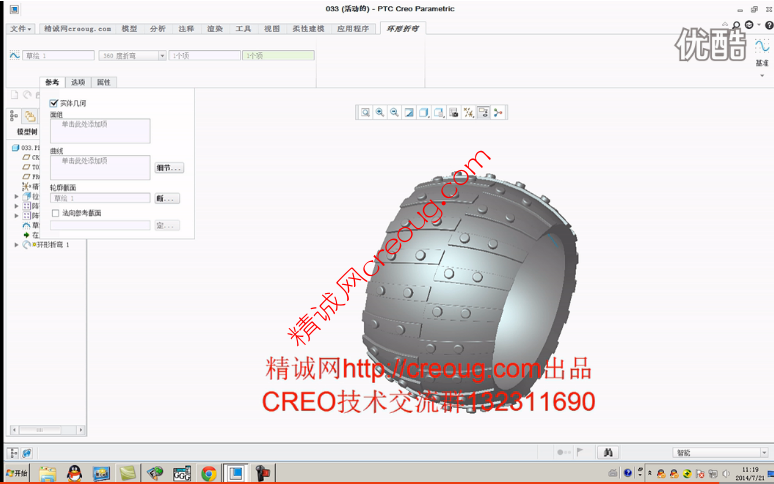Open Chrome from the taskbar
The height and width of the screenshot is (484, 774).
click(209, 474)
